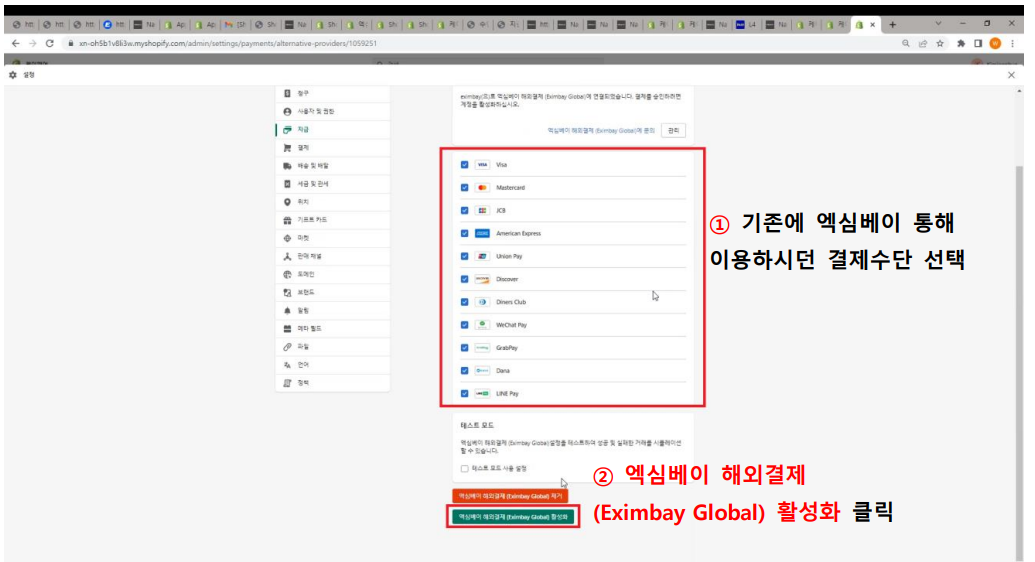Toggle the Discover checkbox
Image resolution: width=1035 pixels, height=562 pixels.
[x=465, y=279]
